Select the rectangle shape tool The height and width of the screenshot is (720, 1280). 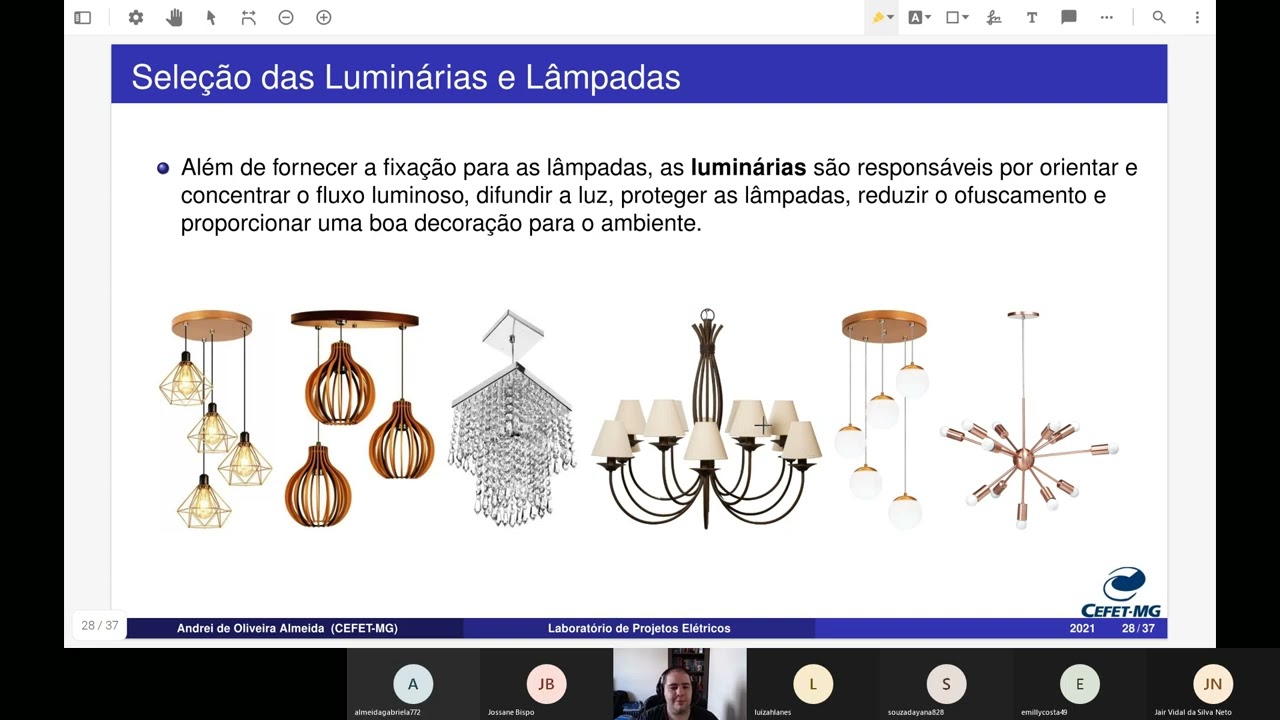click(x=953, y=17)
